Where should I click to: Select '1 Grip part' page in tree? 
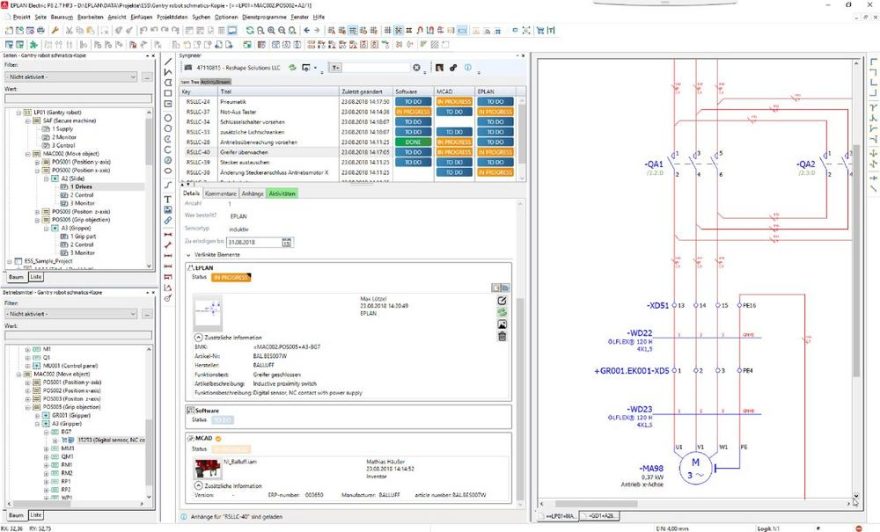point(83,236)
